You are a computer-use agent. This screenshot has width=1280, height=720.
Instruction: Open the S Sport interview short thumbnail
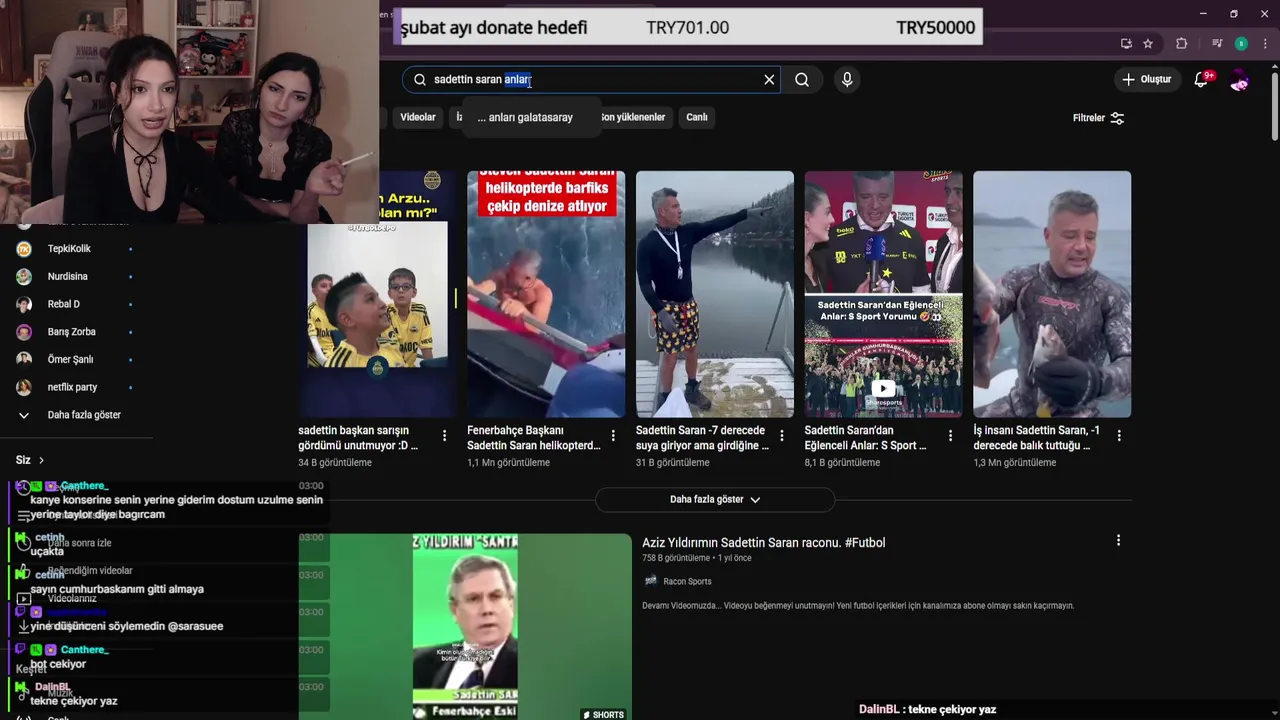click(884, 294)
